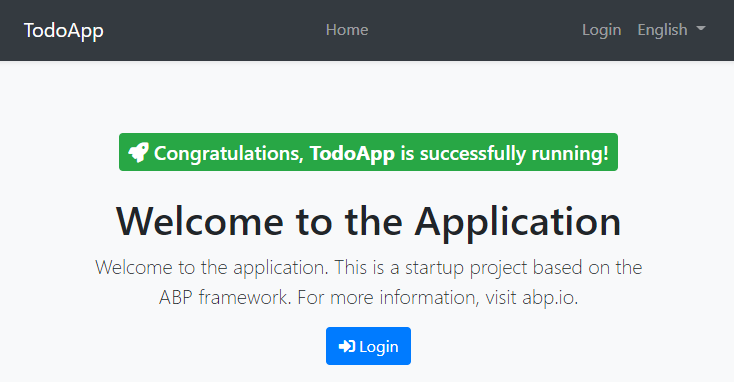Screen dimensions: 734x382
Task: Click the 'Welcome to the Application' heading
Action: 368,221
